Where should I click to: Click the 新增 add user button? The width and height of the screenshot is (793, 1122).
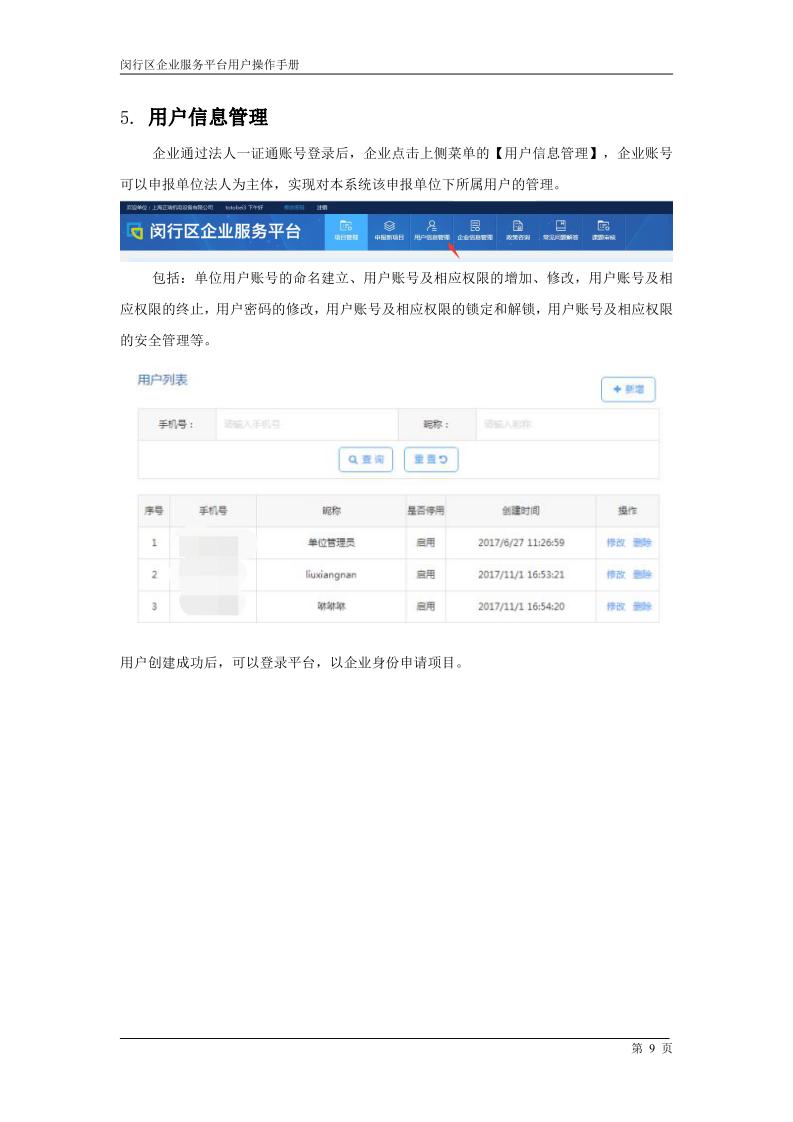pyautogui.click(x=628, y=390)
